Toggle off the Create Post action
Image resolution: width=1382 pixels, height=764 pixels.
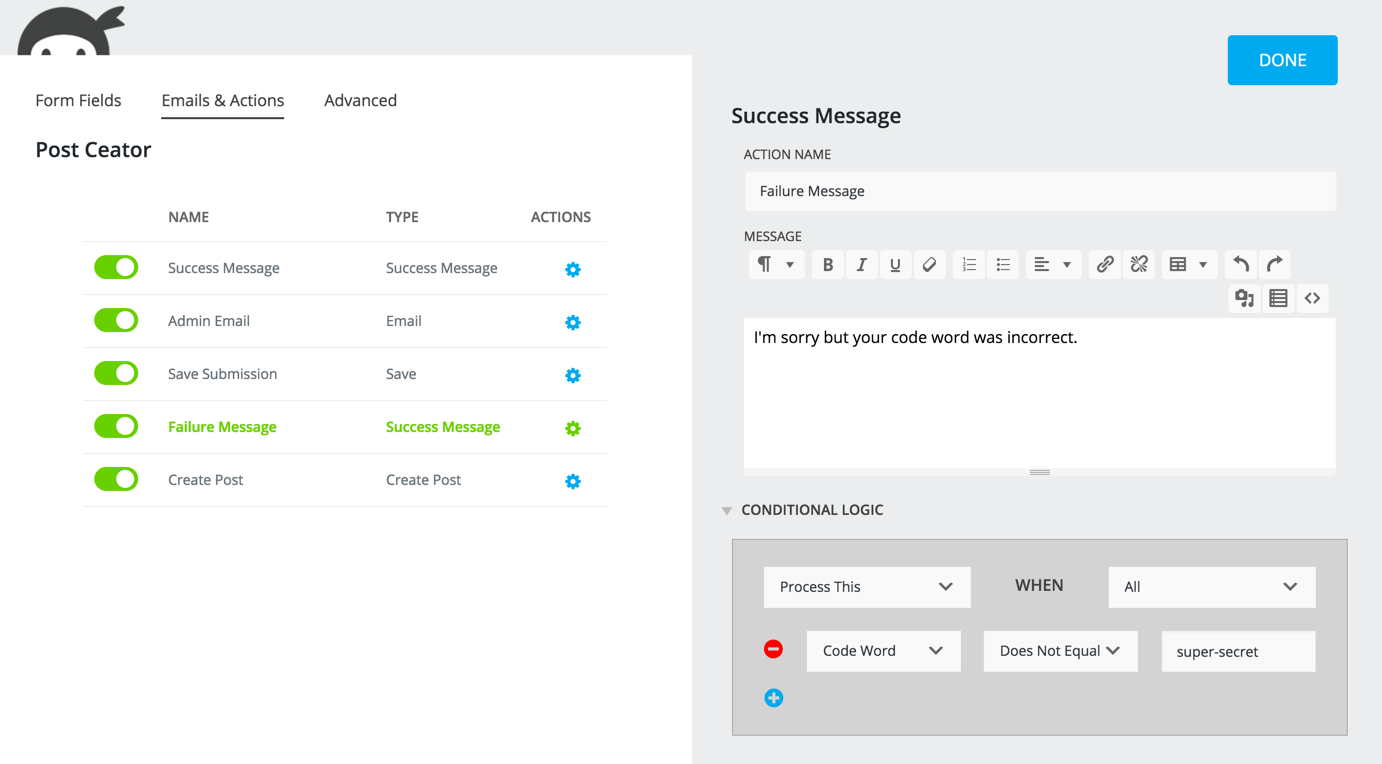[116, 480]
